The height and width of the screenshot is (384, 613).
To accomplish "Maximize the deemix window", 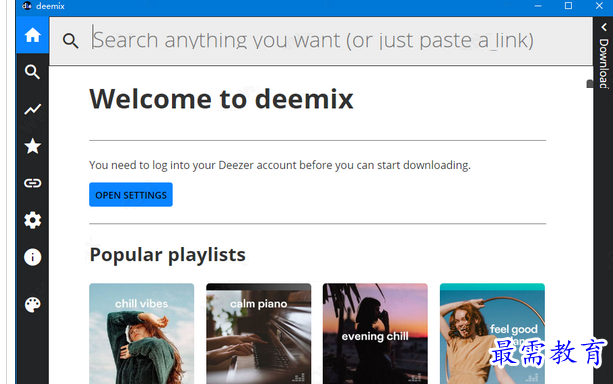I will click(x=568, y=6).
